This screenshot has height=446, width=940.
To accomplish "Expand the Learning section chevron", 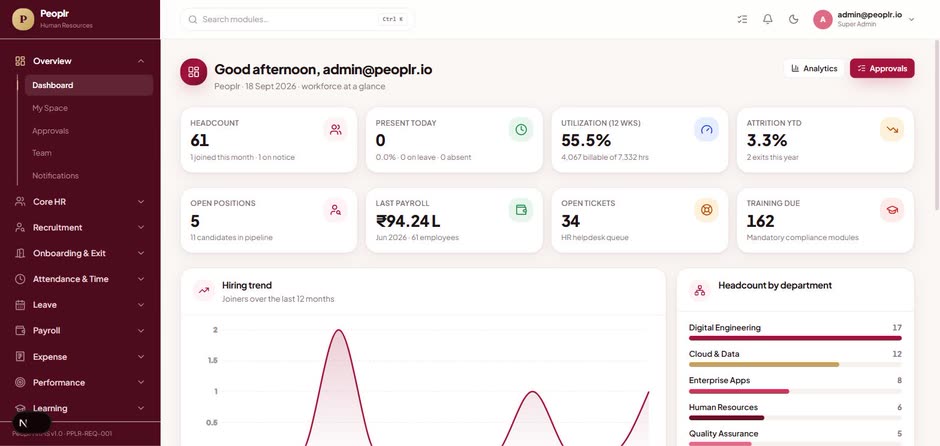I will (141, 408).
